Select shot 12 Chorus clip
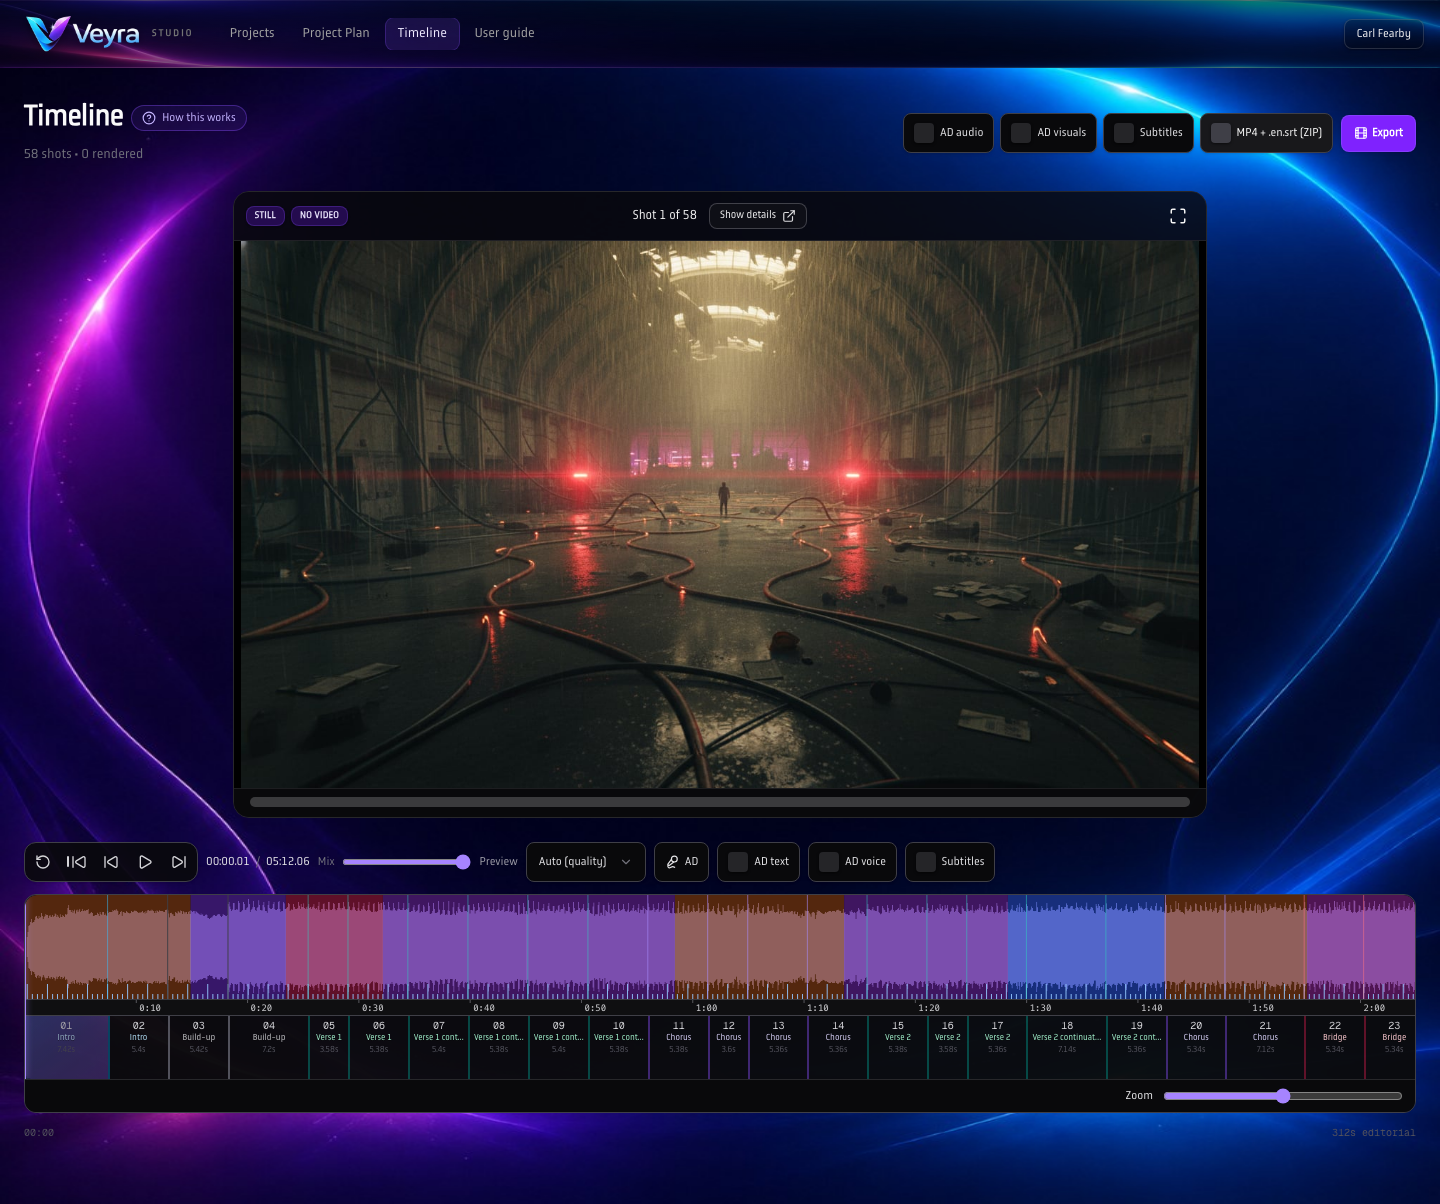This screenshot has width=1440, height=1204. [729, 1047]
